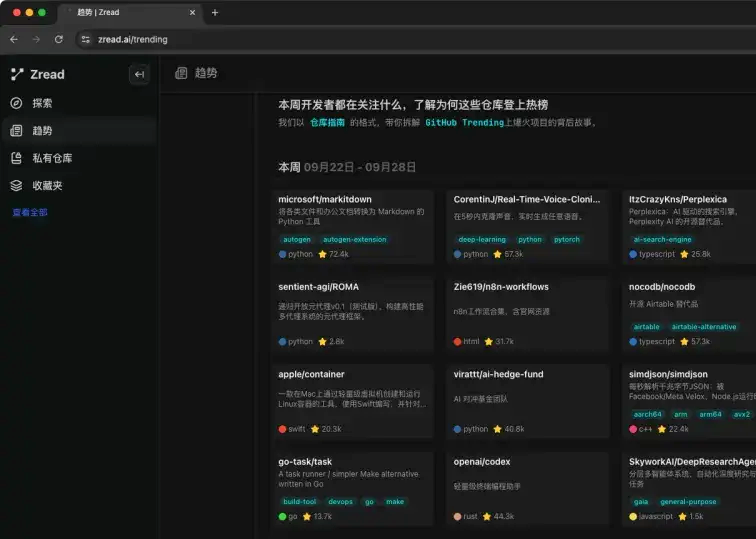Open a new browser tab
The height and width of the screenshot is (539, 756).
tap(215, 13)
